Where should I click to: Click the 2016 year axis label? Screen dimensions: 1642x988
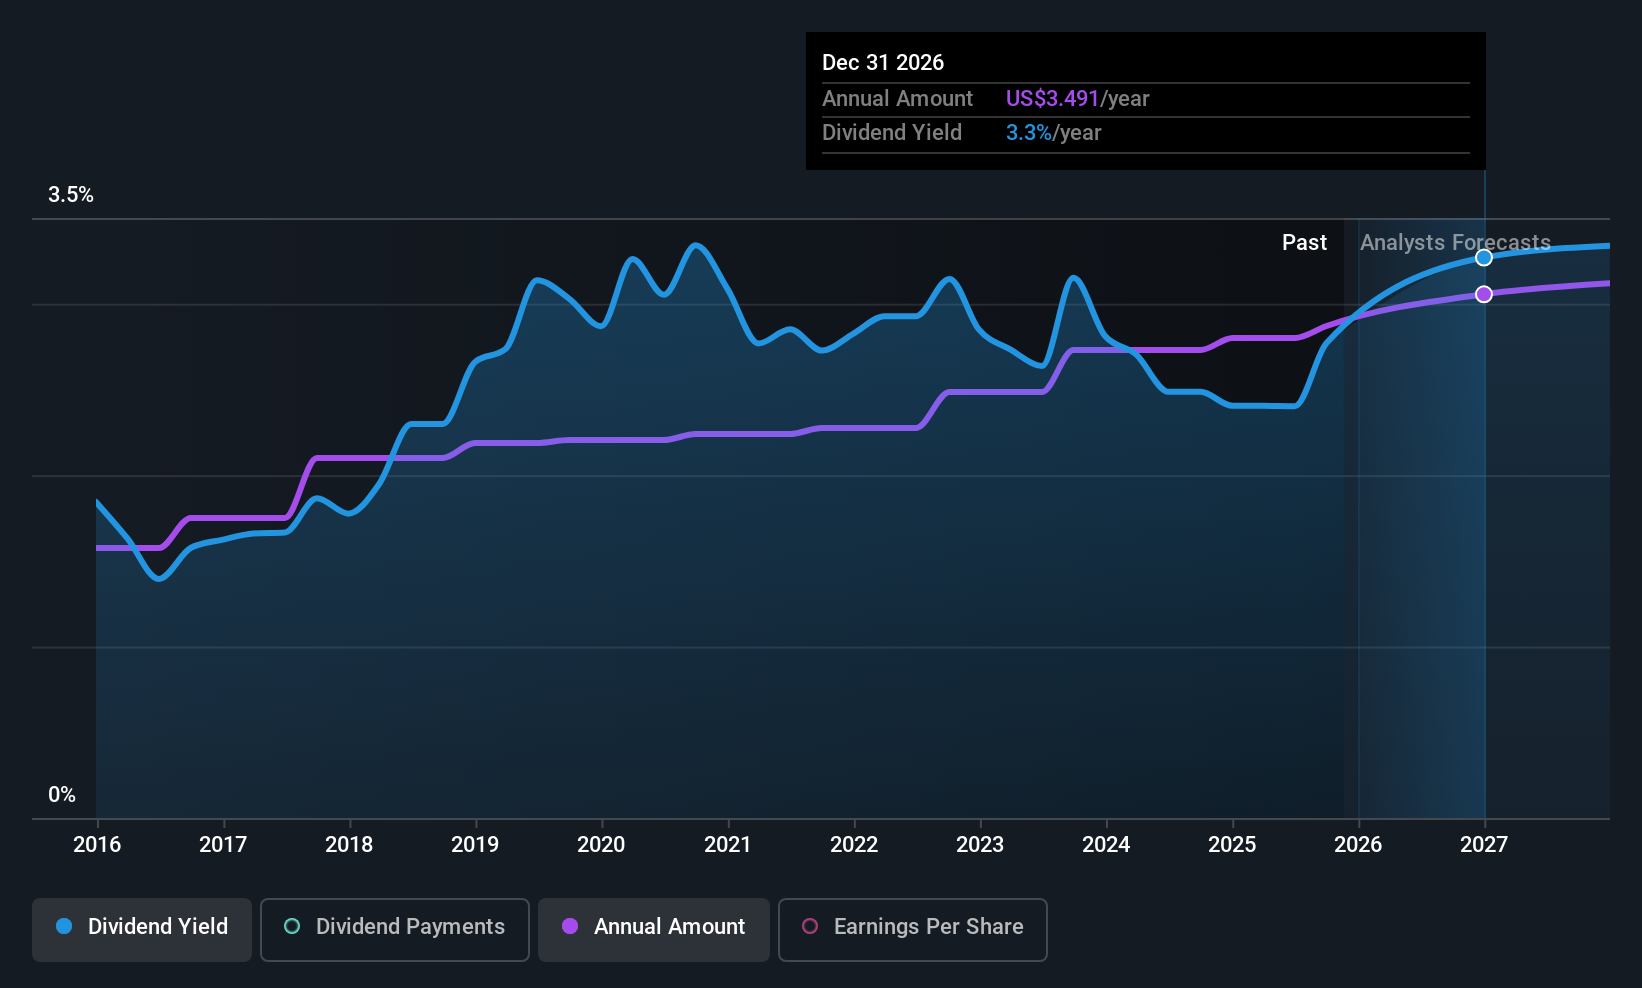pyautogui.click(x=96, y=844)
